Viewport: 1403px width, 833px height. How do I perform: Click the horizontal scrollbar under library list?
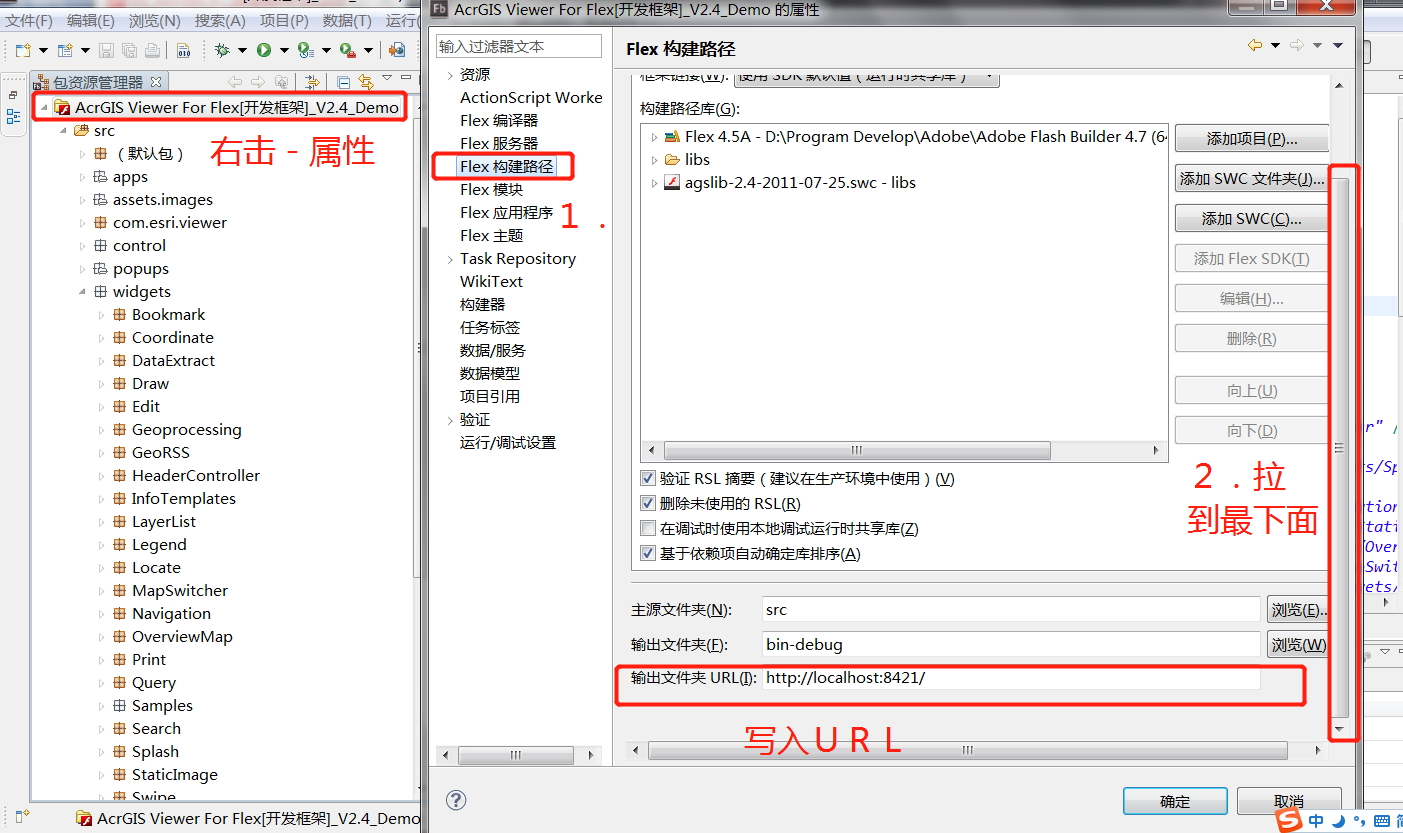point(904,450)
